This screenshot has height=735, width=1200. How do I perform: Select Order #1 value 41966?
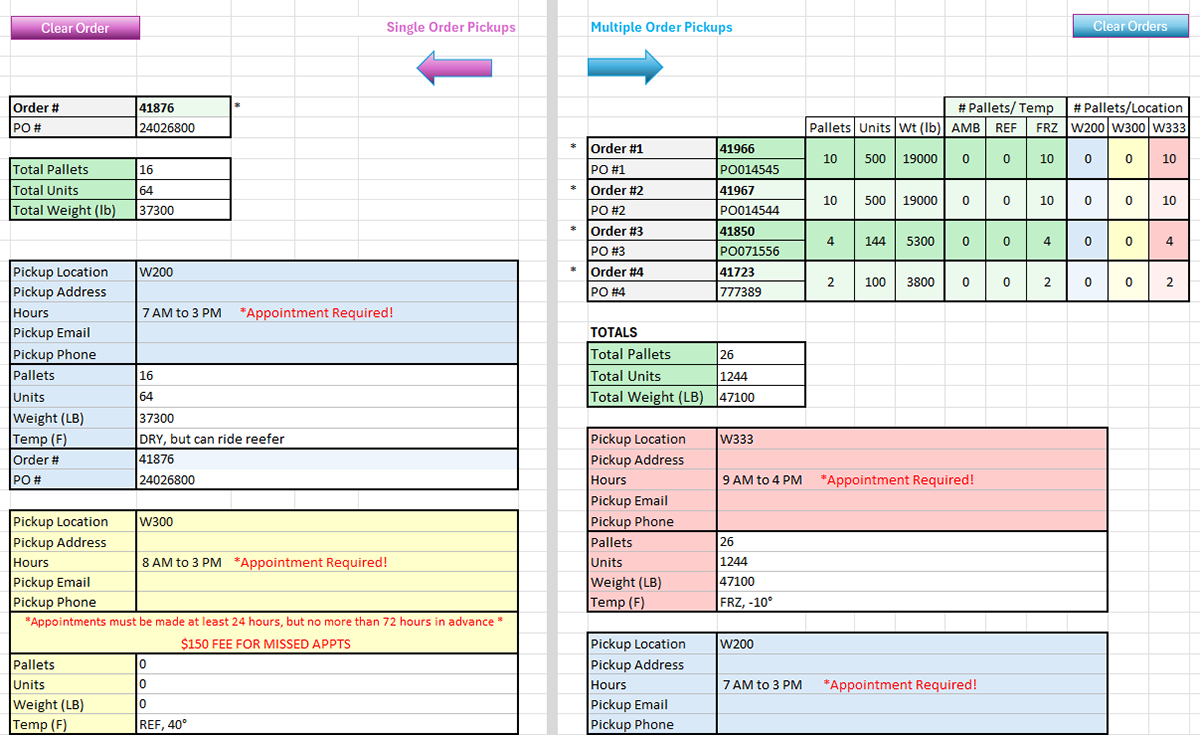coord(761,149)
